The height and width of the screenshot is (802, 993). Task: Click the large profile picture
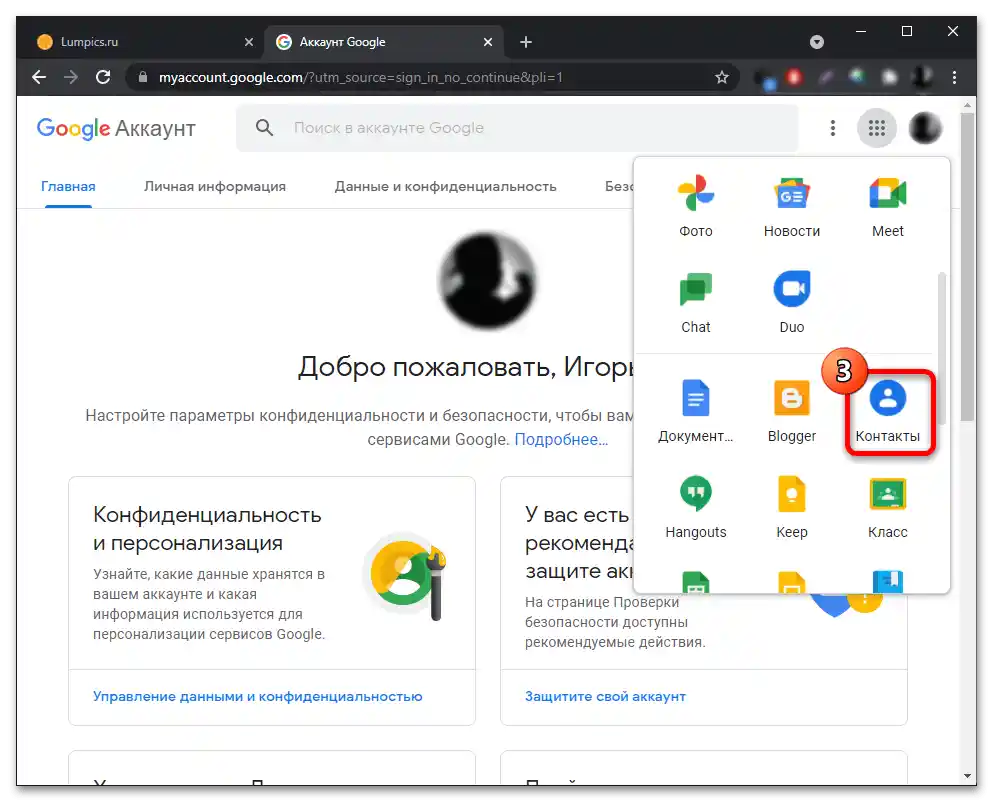pos(487,281)
